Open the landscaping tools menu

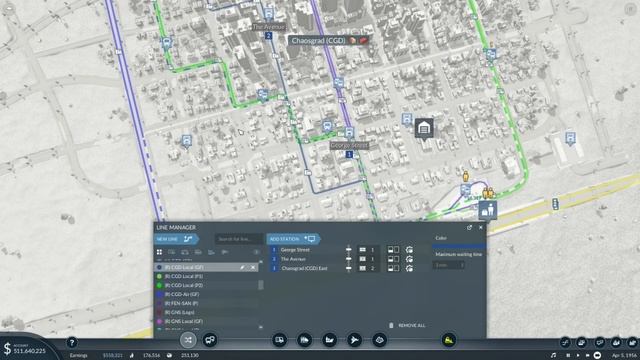379,340
